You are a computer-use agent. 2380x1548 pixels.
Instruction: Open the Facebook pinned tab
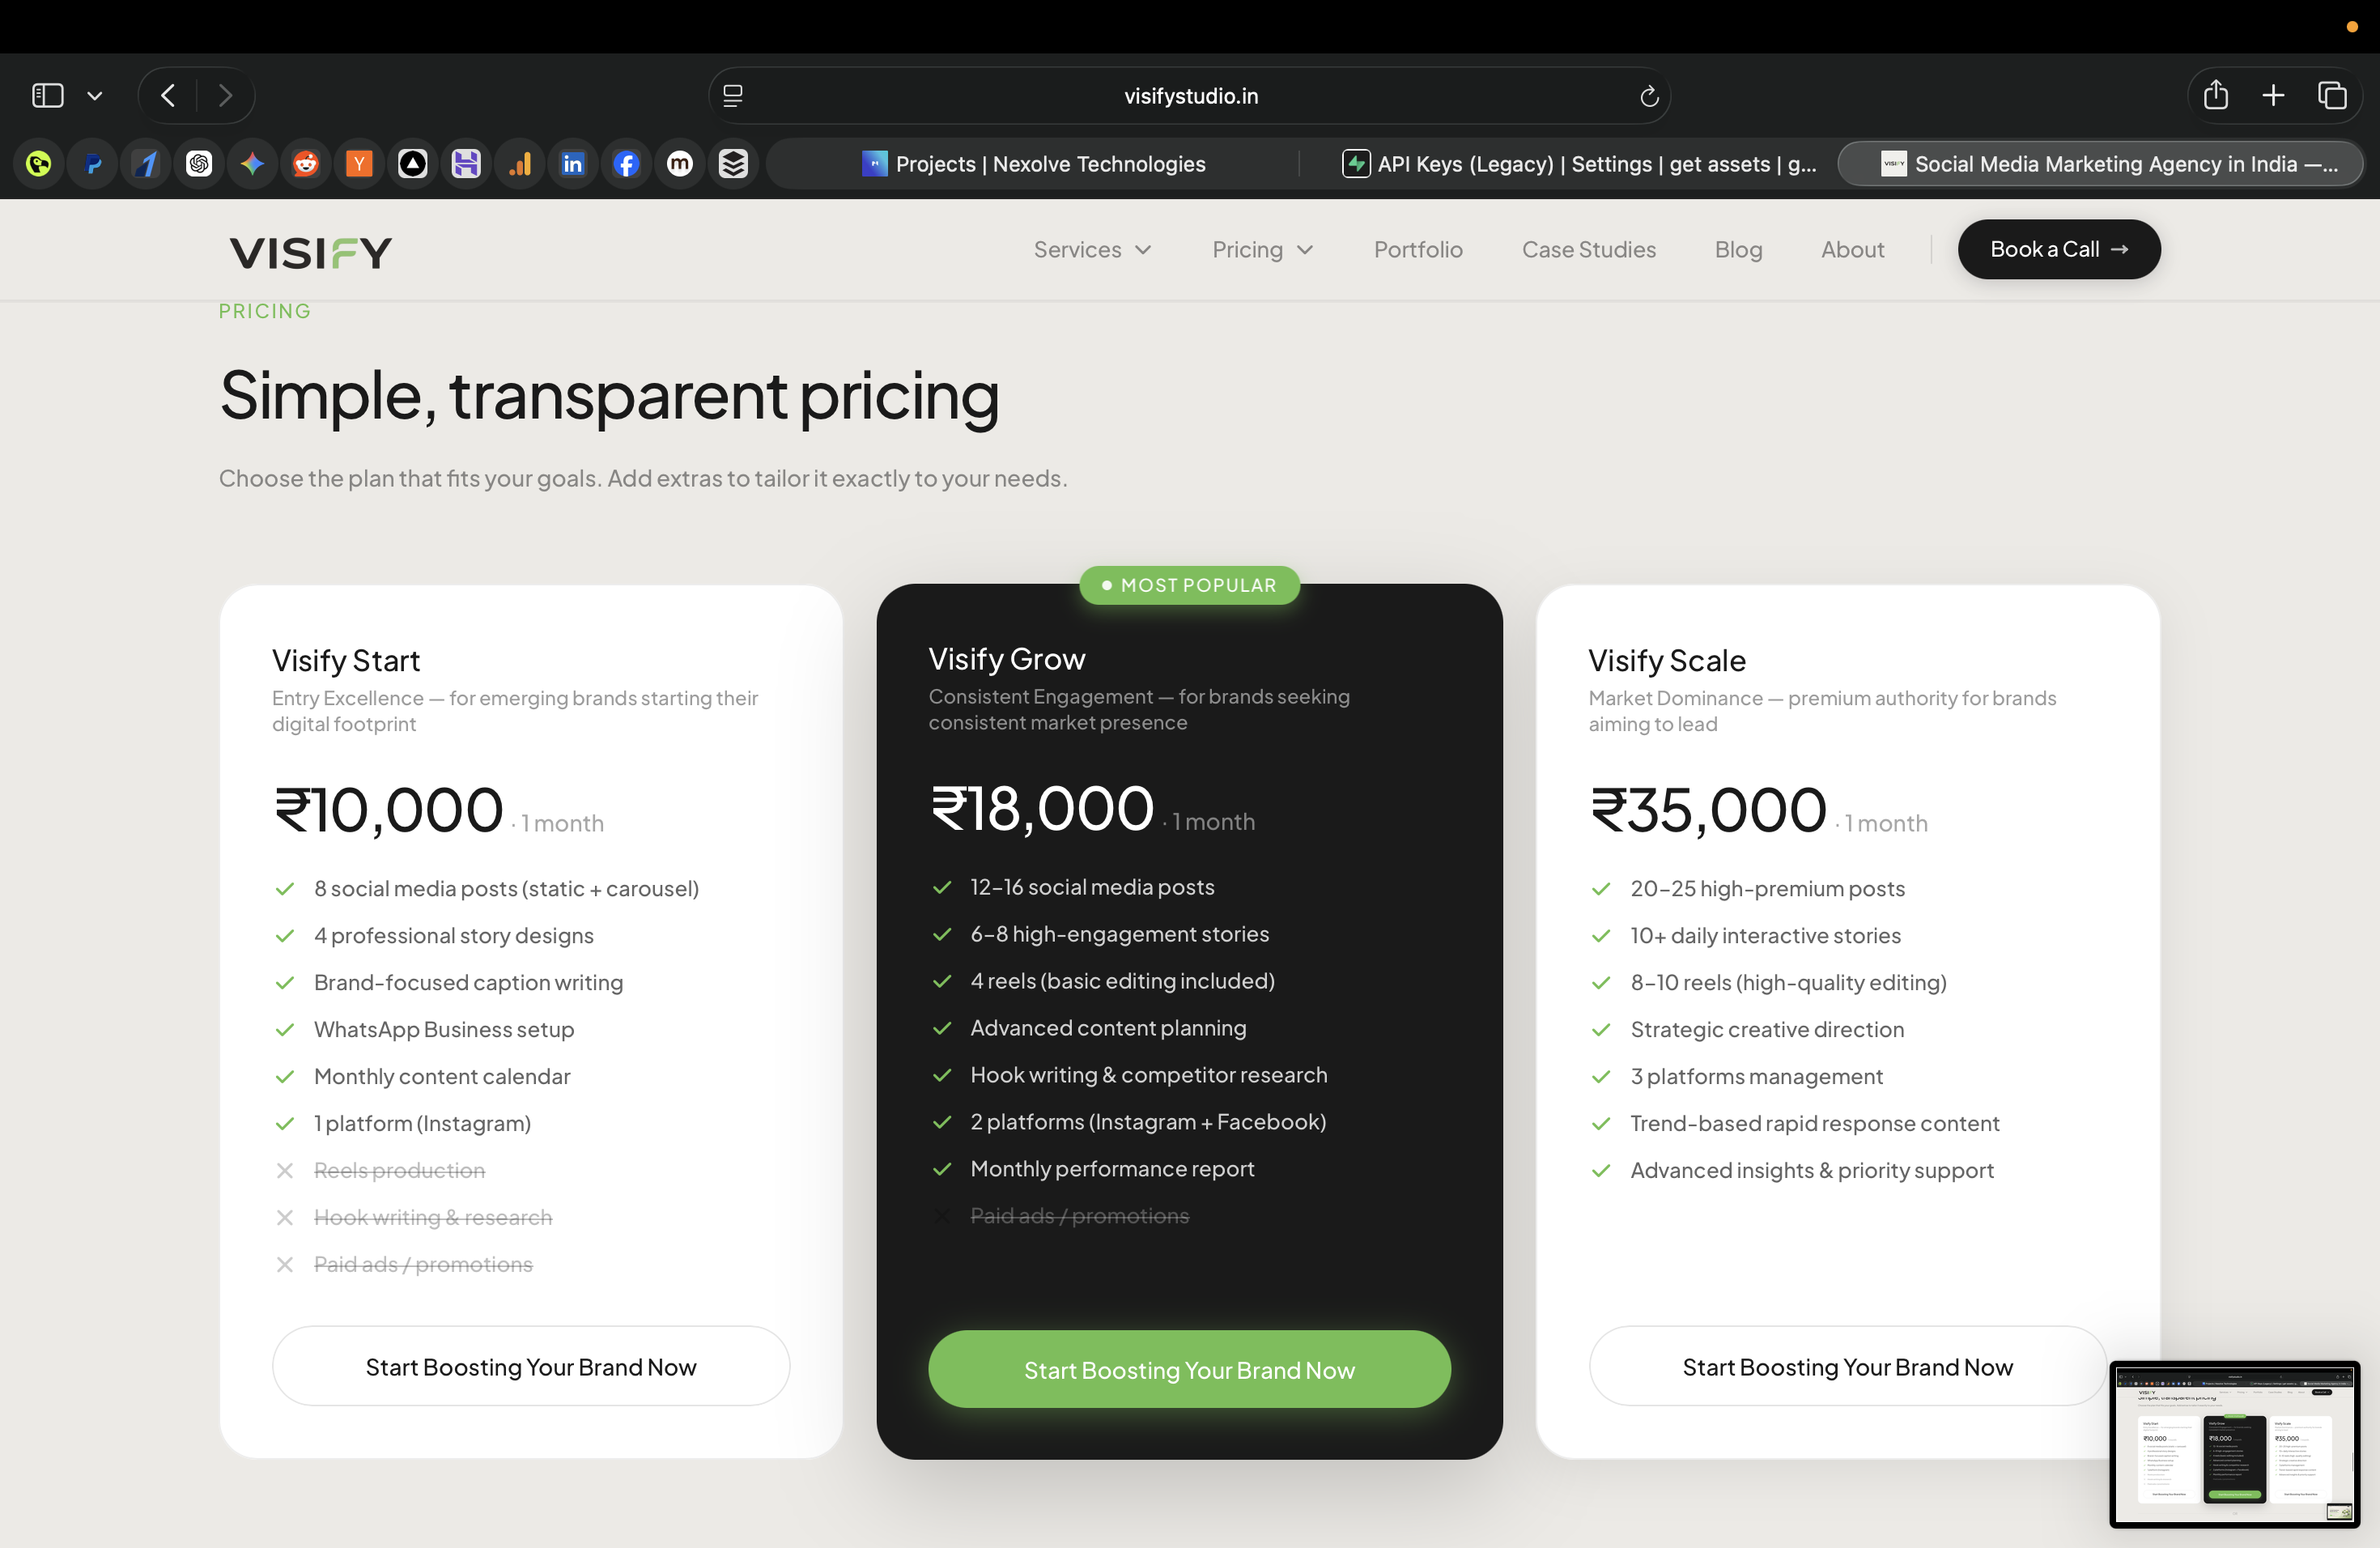[x=626, y=164]
